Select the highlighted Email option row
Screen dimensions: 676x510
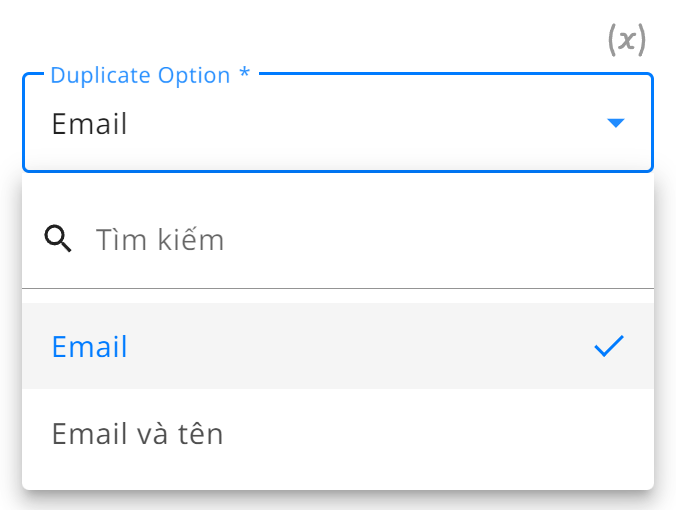coord(338,346)
